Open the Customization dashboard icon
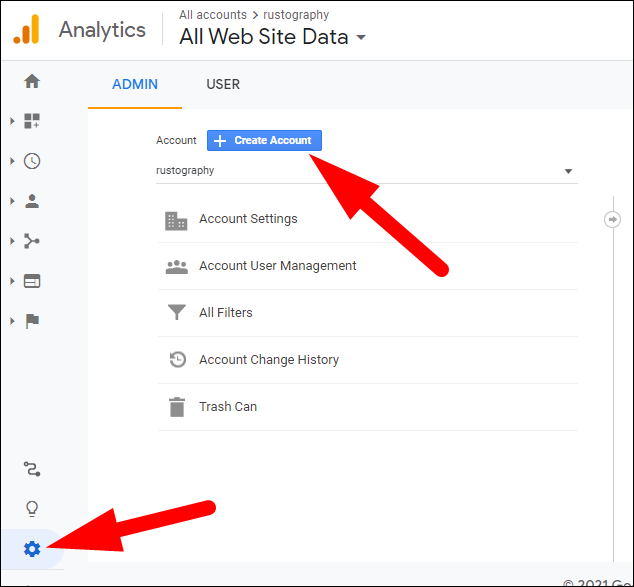634x587 pixels. [x=32, y=121]
